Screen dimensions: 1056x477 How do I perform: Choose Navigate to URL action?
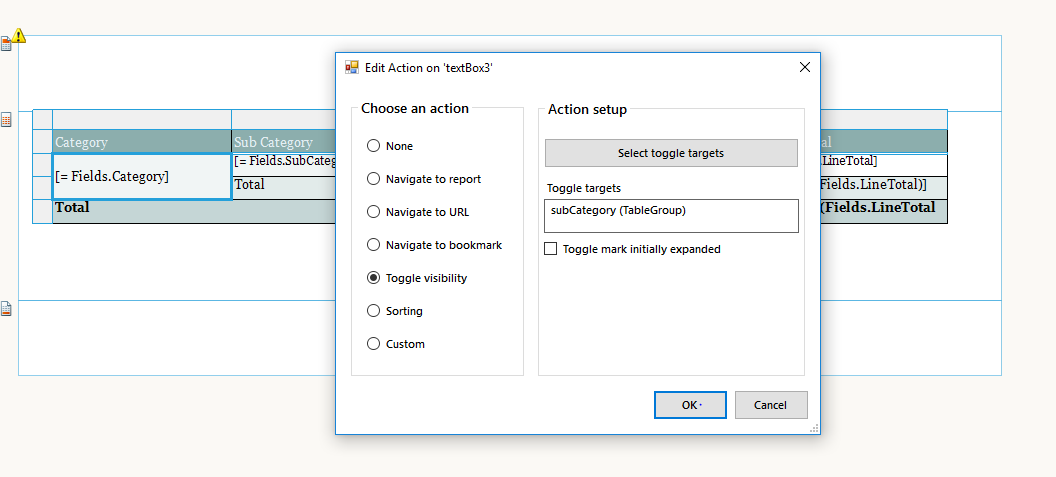374,212
